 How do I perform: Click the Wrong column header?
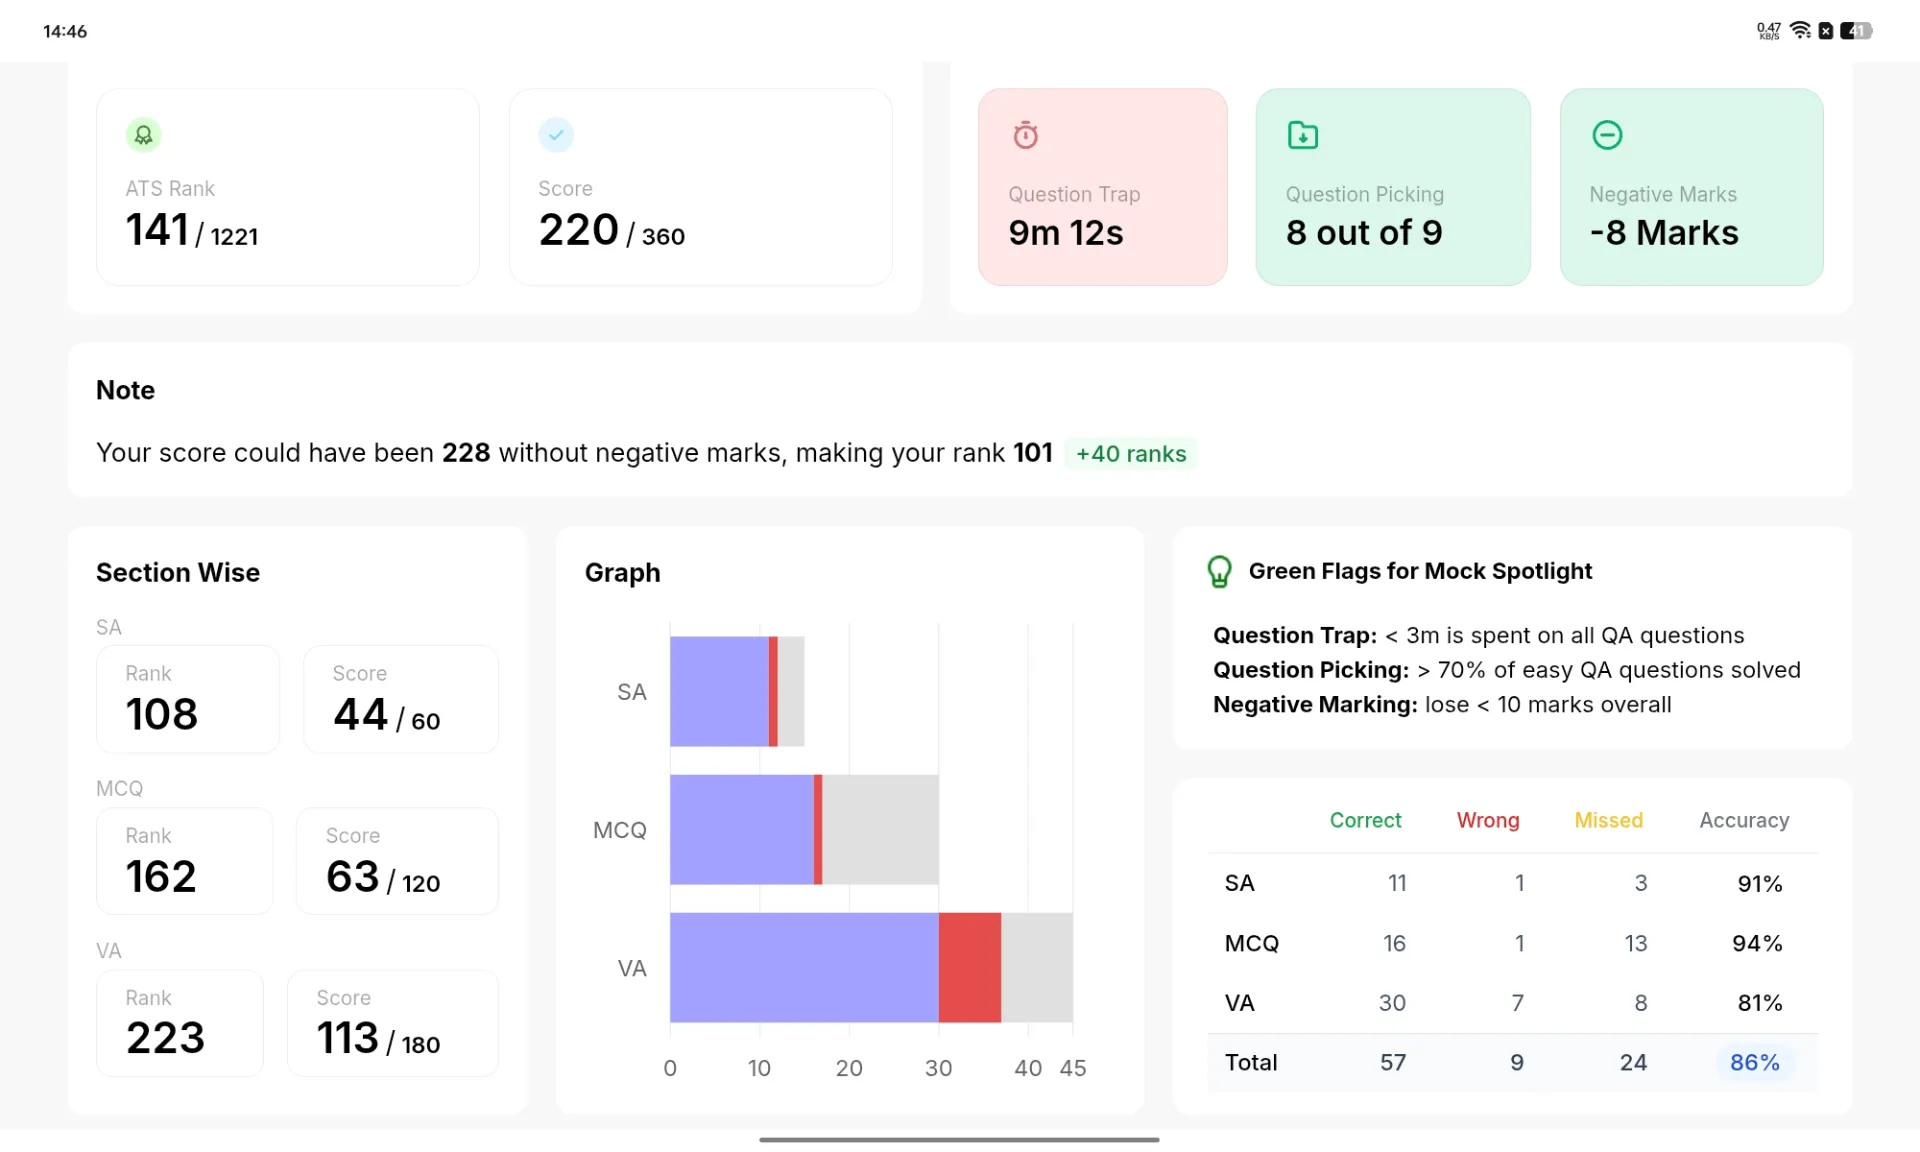pyautogui.click(x=1487, y=820)
